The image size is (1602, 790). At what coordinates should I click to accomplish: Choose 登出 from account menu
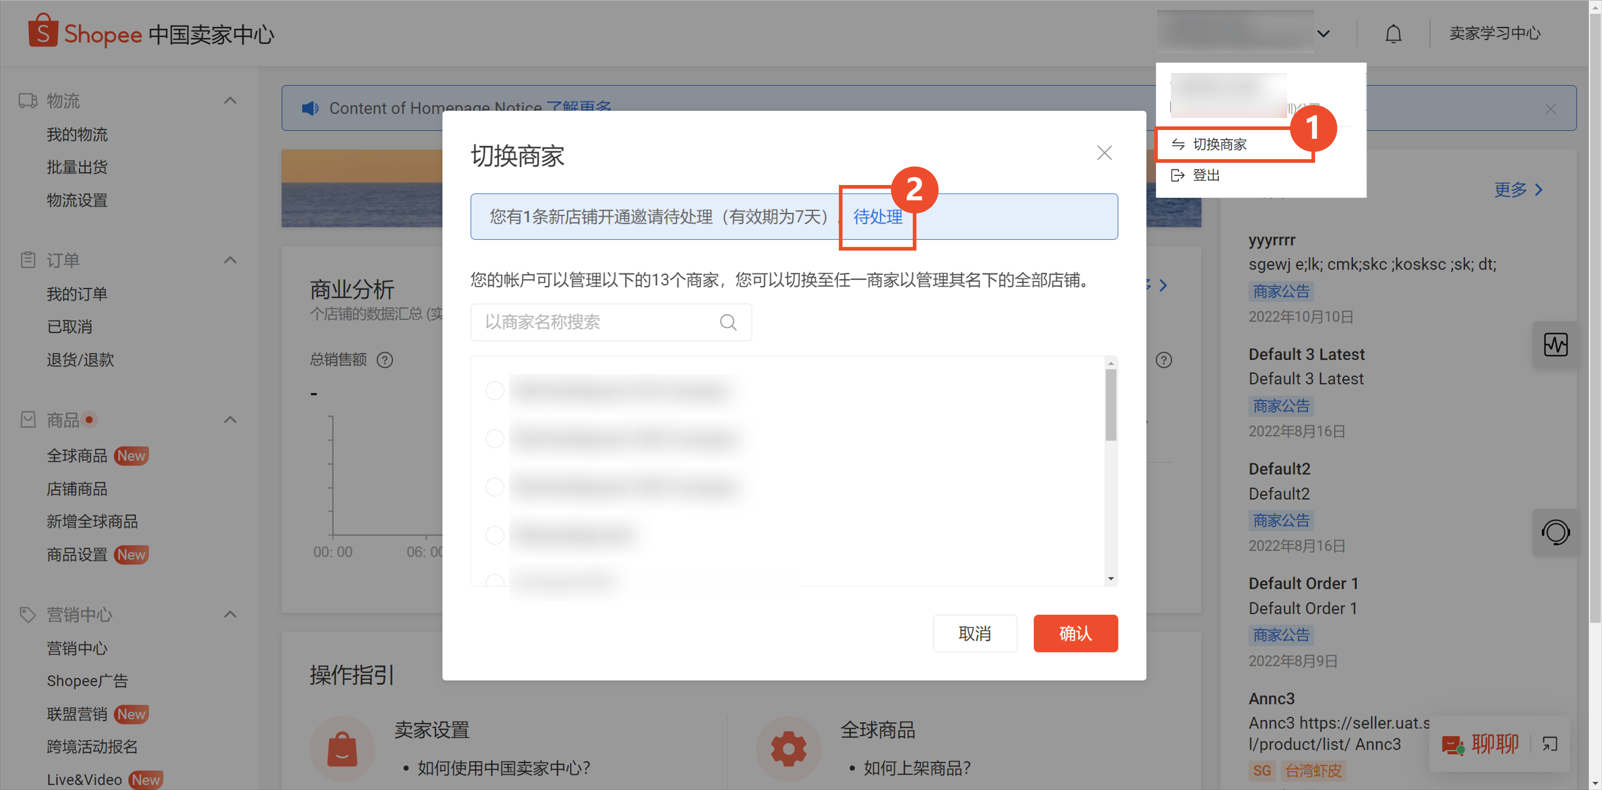coord(1207,176)
